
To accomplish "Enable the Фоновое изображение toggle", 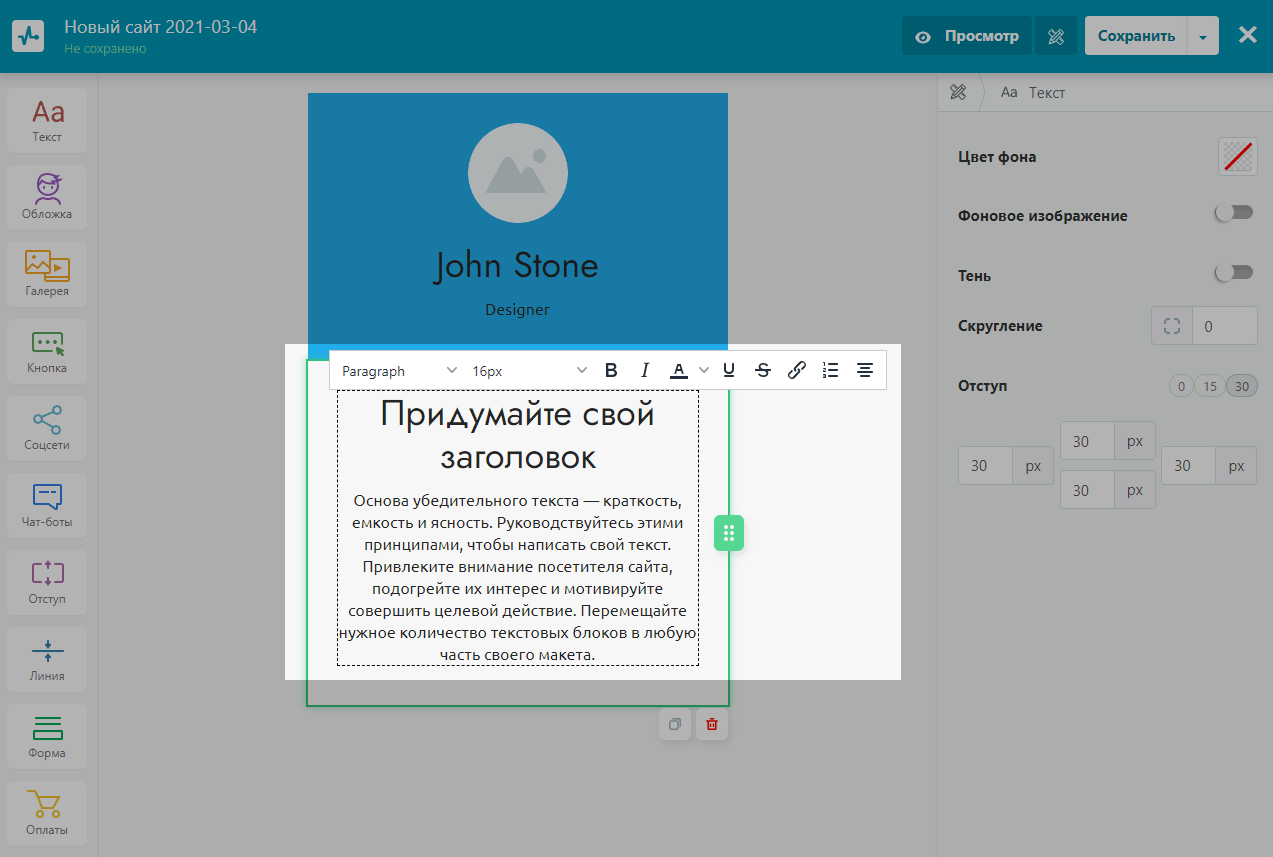I will [x=1233, y=213].
